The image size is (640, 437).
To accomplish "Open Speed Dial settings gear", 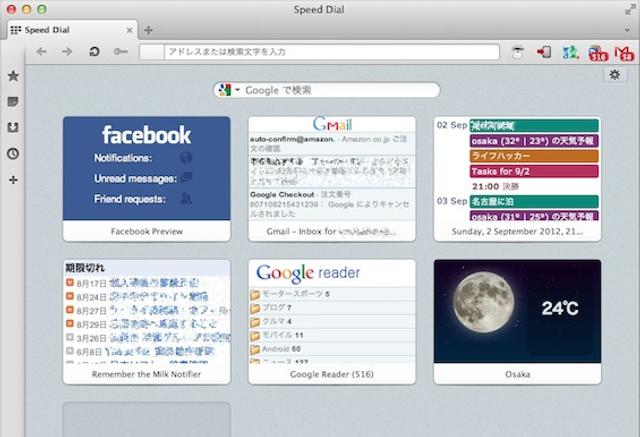I will [615, 75].
